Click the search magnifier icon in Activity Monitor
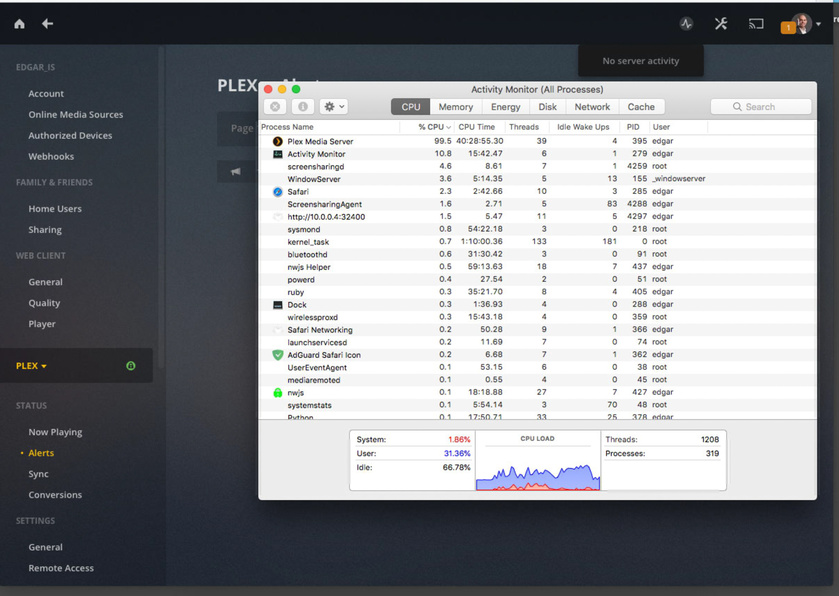The width and height of the screenshot is (839, 596). tap(737, 106)
